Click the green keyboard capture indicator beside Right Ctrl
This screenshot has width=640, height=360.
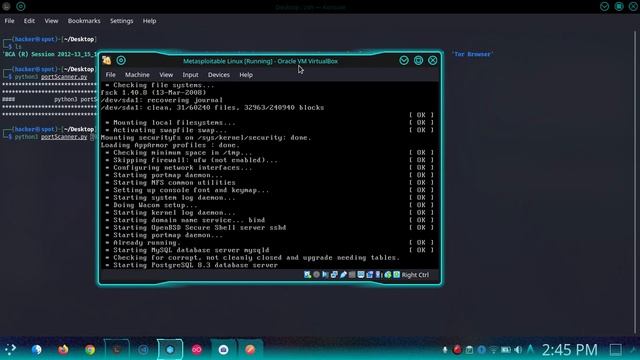(396, 275)
